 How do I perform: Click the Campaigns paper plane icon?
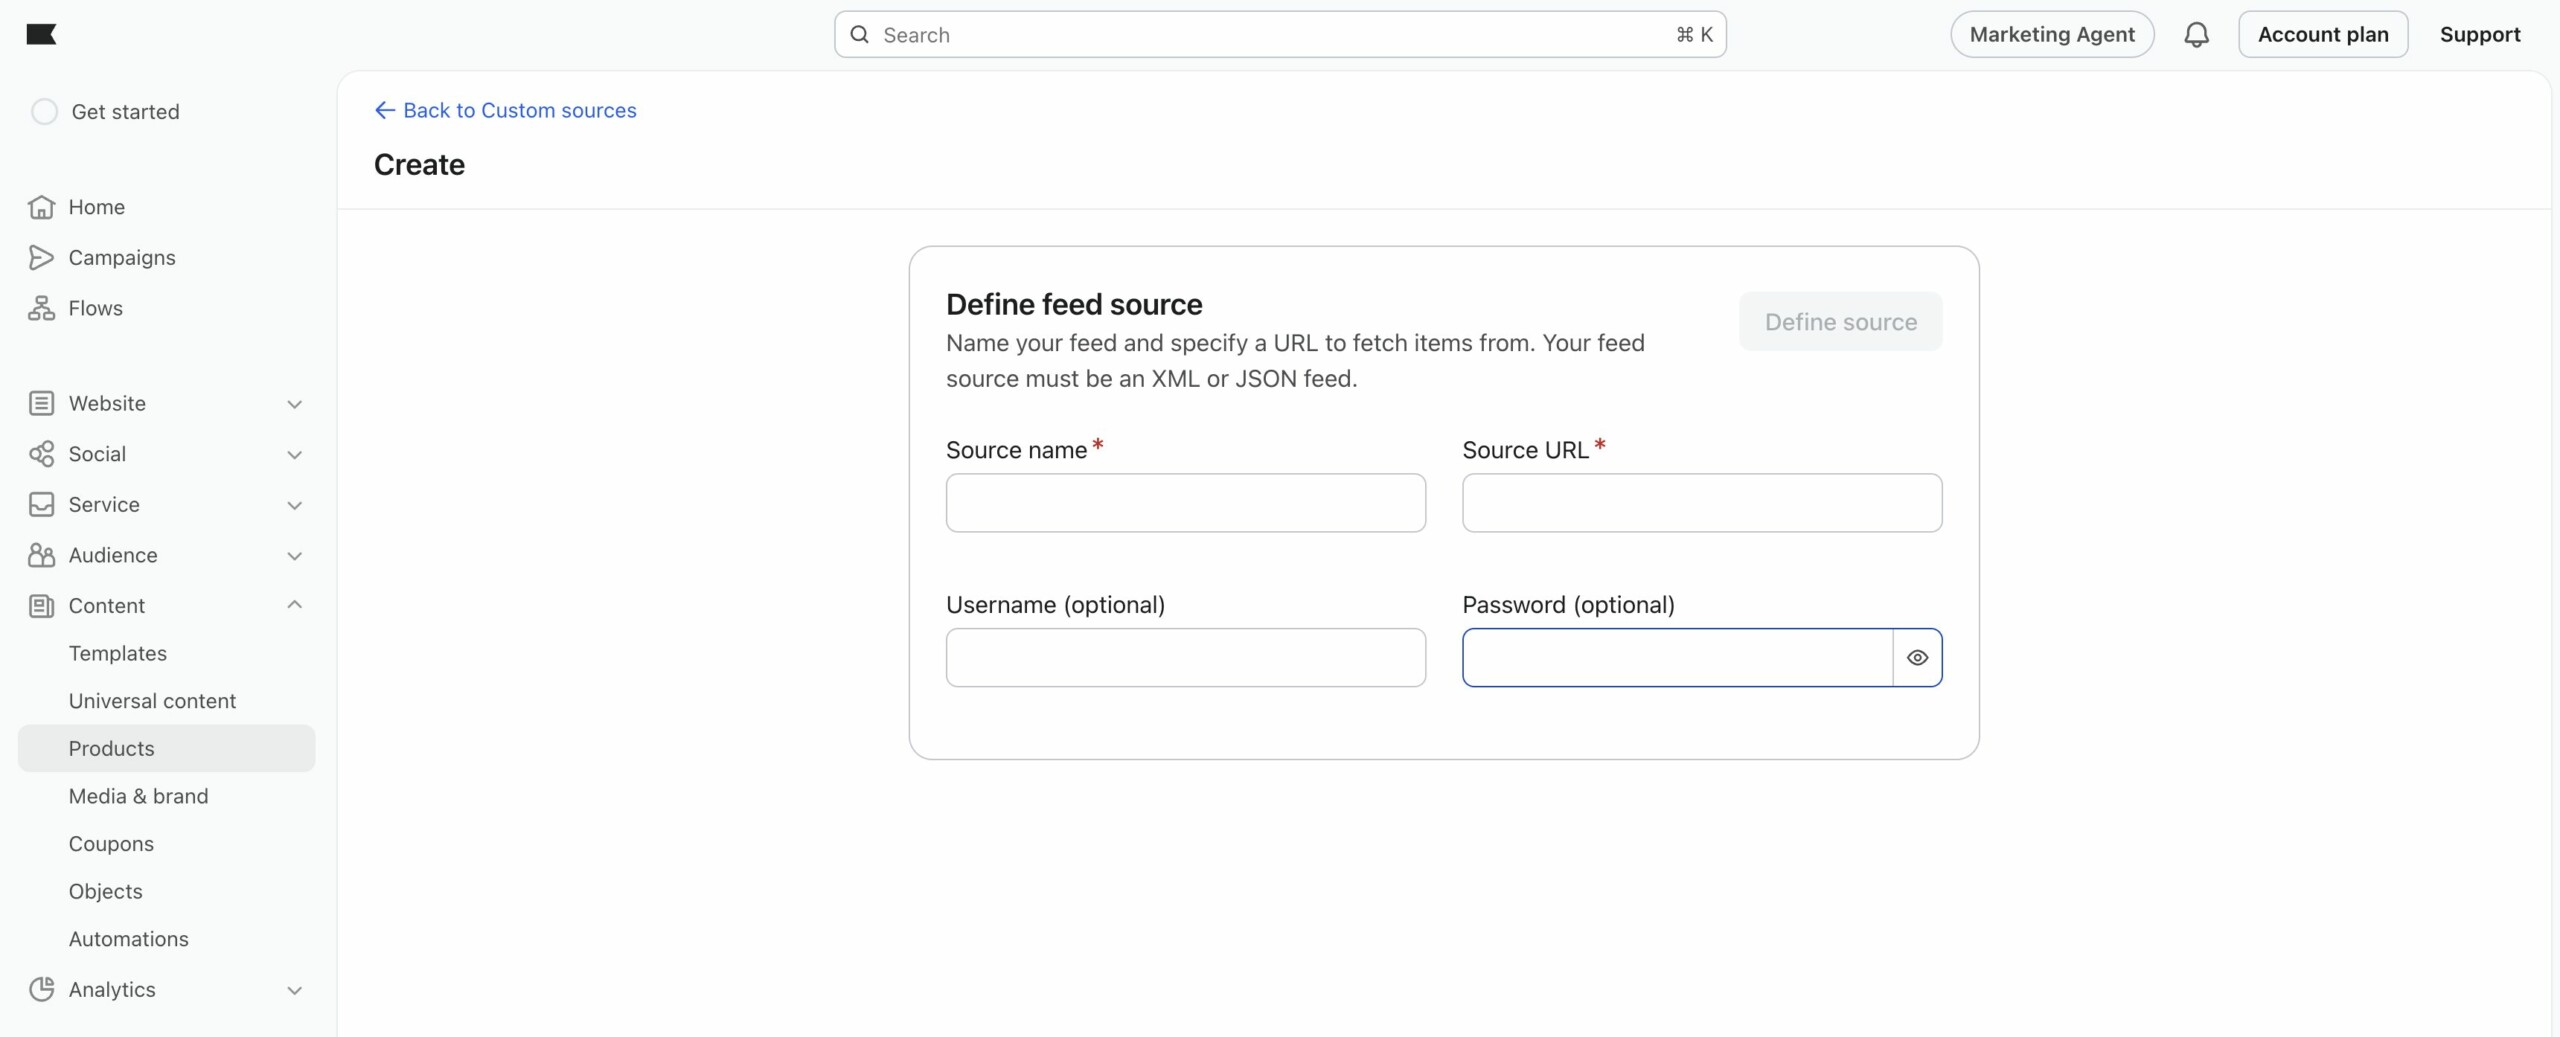point(41,258)
